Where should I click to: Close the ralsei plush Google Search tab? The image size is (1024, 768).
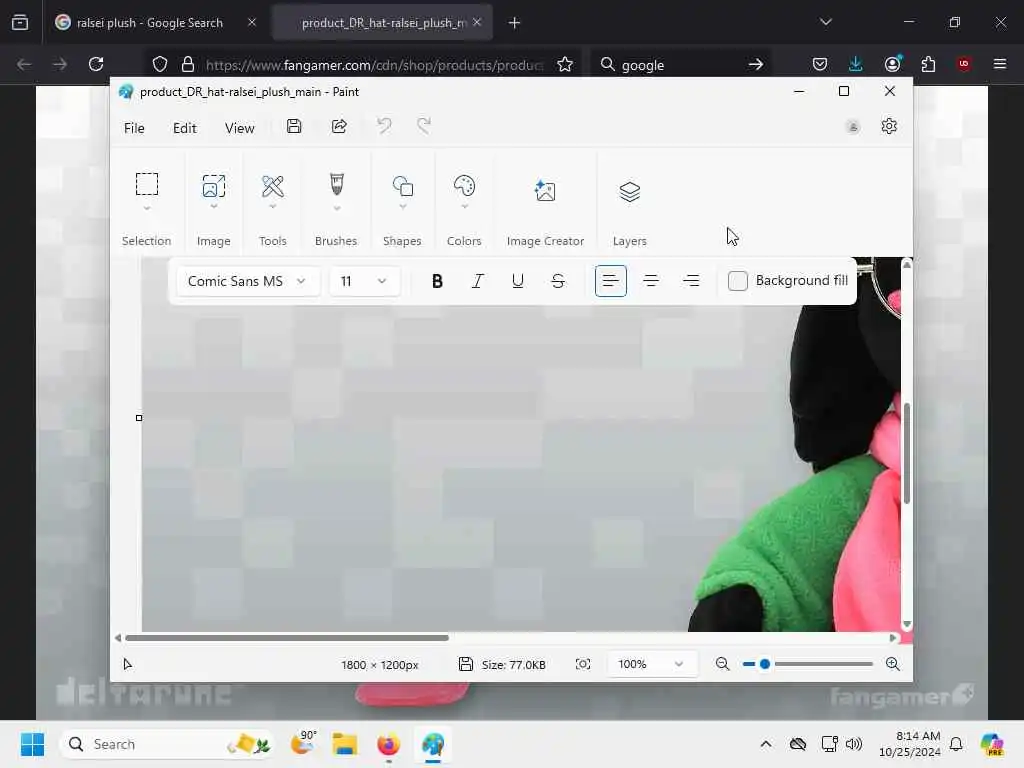click(x=252, y=22)
